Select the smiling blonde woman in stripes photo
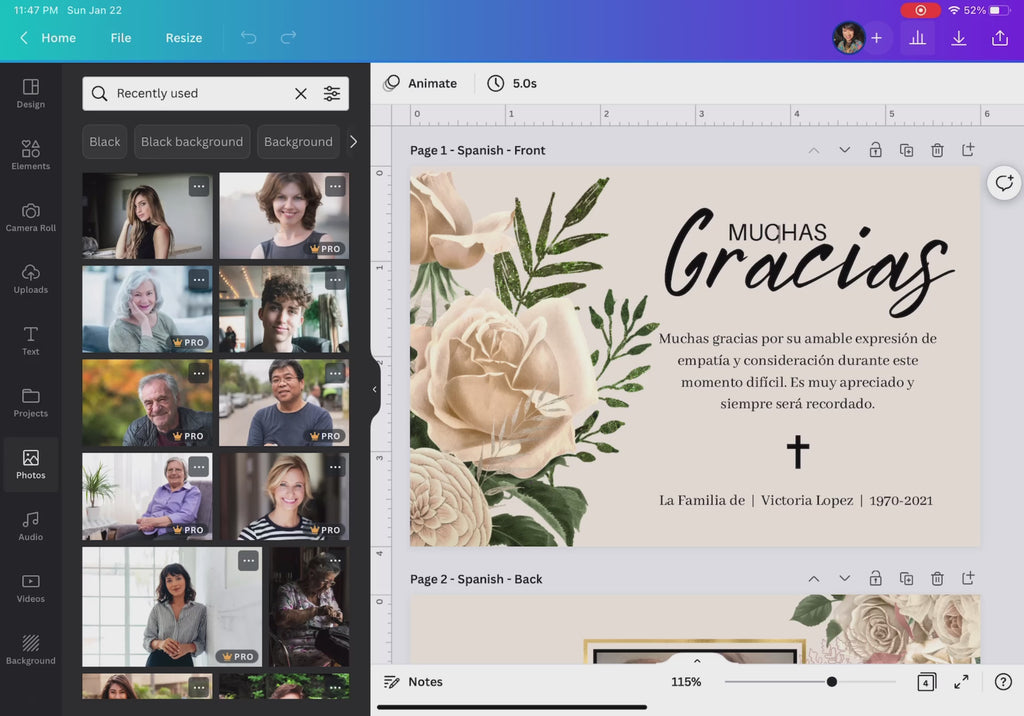 pyautogui.click(x=284, y=496)
